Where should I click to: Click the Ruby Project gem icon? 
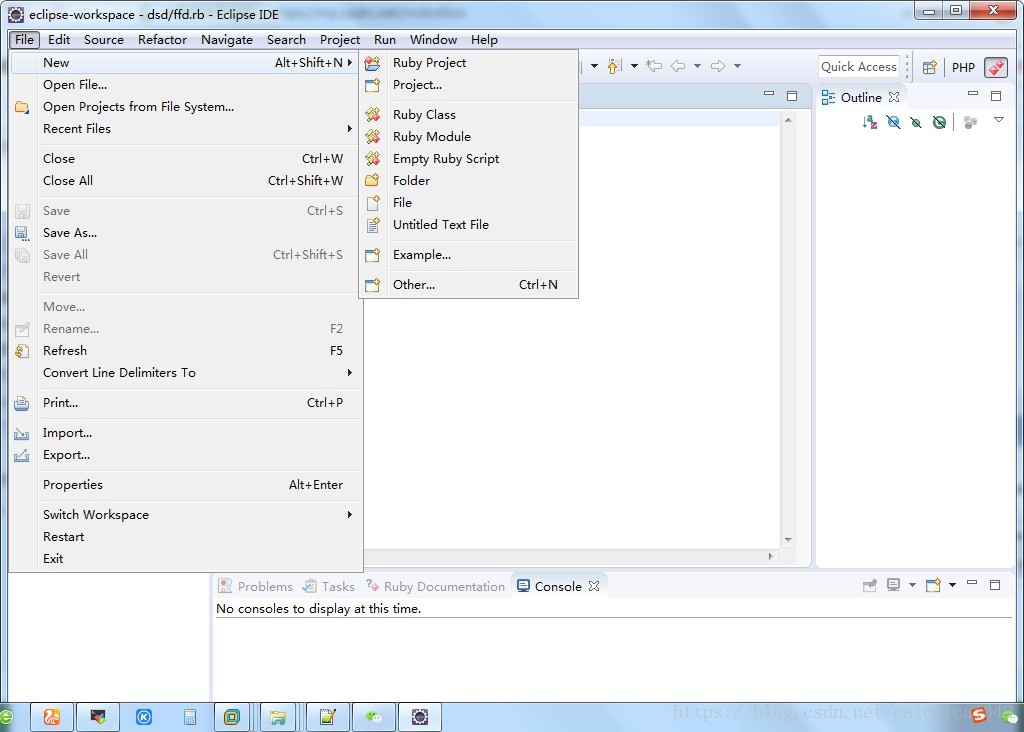pos(372,63)
